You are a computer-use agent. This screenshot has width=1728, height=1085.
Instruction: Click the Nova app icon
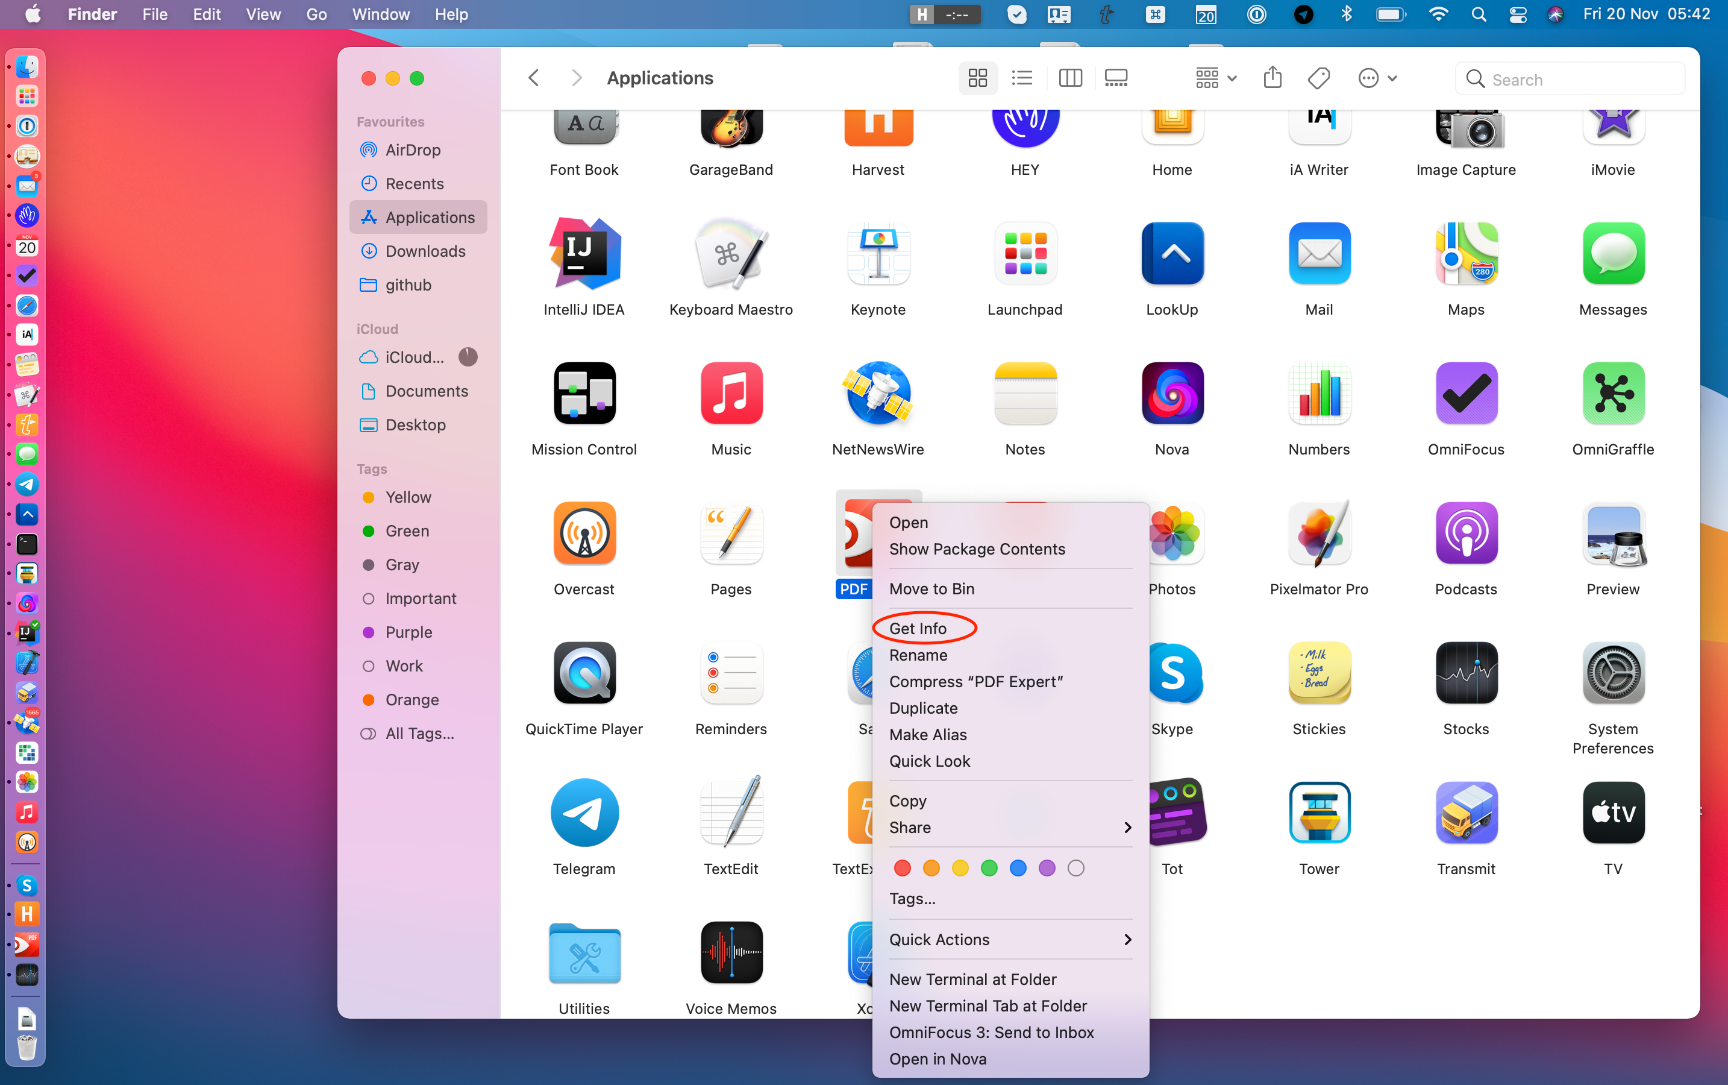tap(1172, 394)
